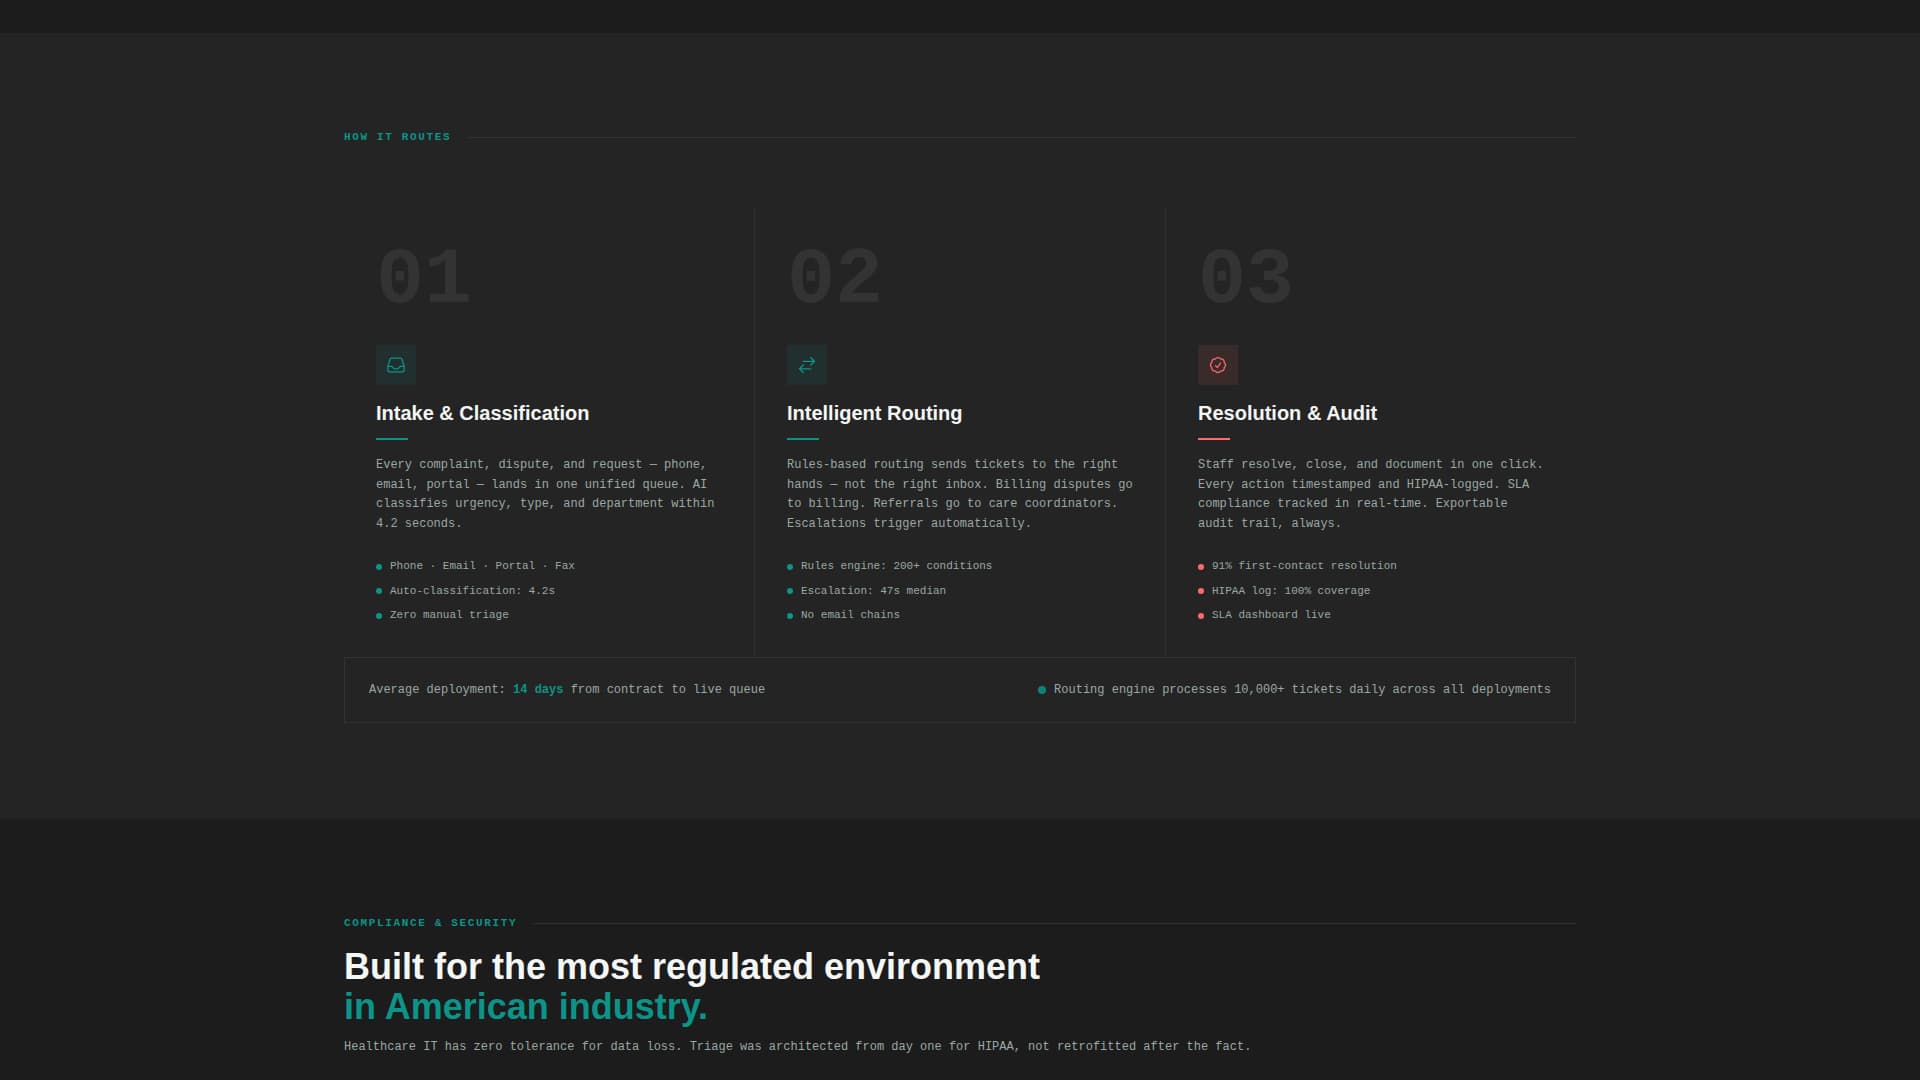This screenshot has width=1920, height=1080.
Task: Click 'SLA dashboard live' bullet
Action: coord(1264,615)
